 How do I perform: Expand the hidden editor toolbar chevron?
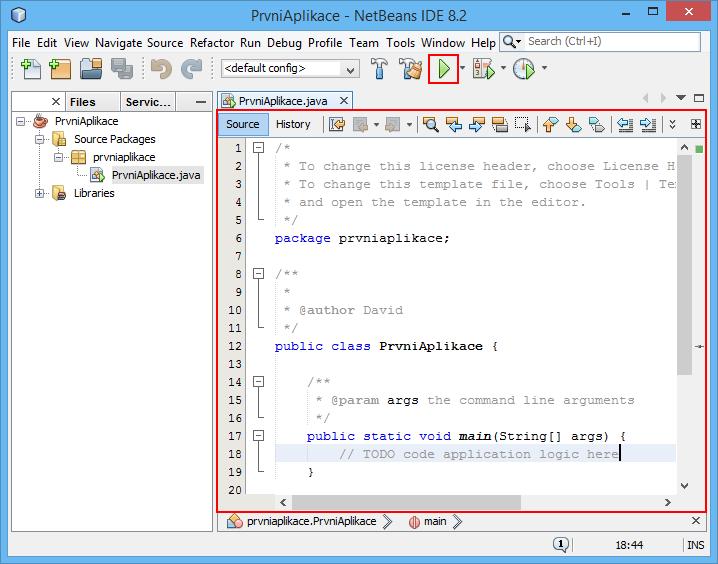point(672,124)
